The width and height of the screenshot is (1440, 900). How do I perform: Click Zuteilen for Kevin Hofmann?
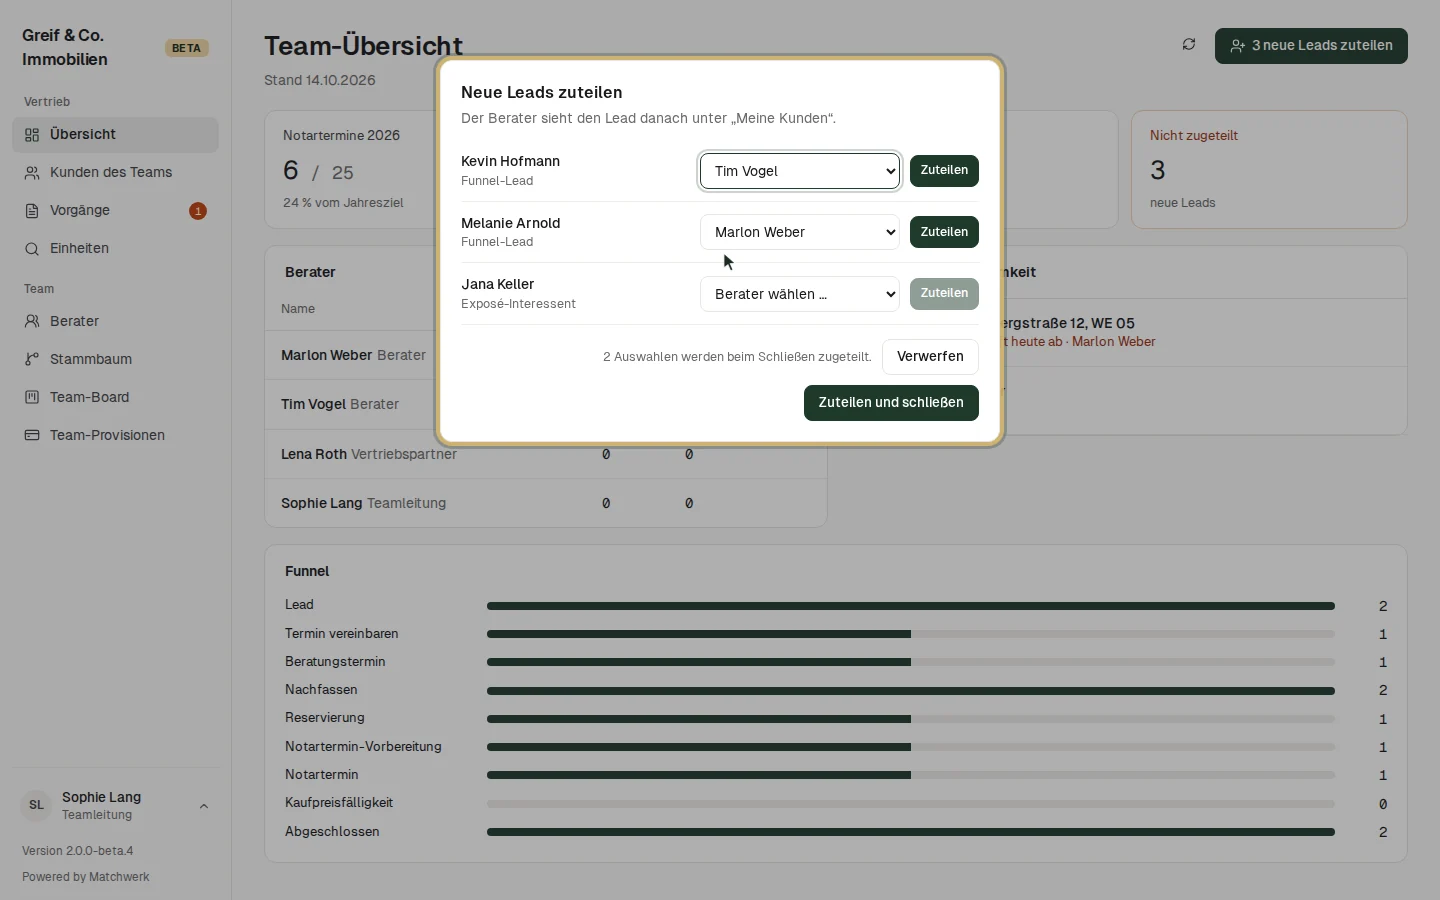(x=944, y=171)
